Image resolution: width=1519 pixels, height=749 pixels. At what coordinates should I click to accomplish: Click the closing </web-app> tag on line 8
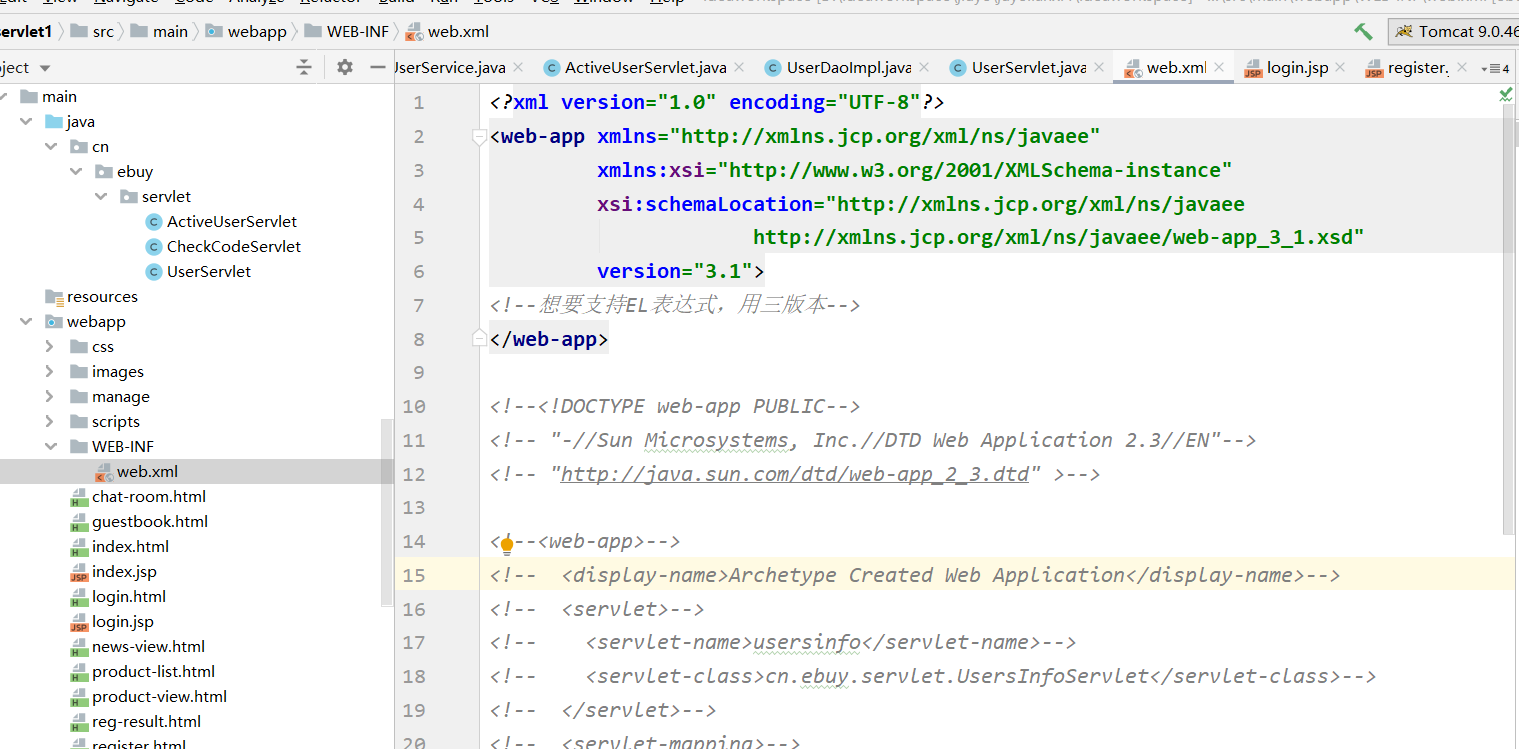(549, 340)
